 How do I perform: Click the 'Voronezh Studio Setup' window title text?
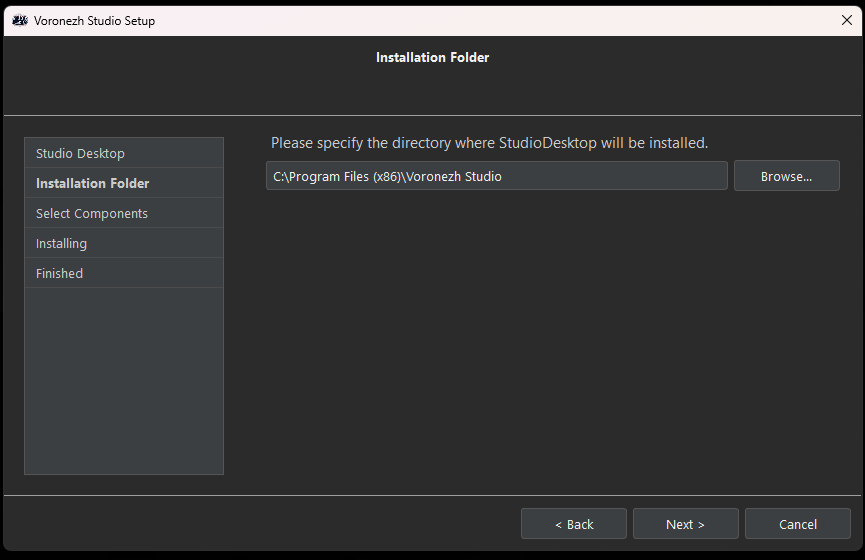94,21
